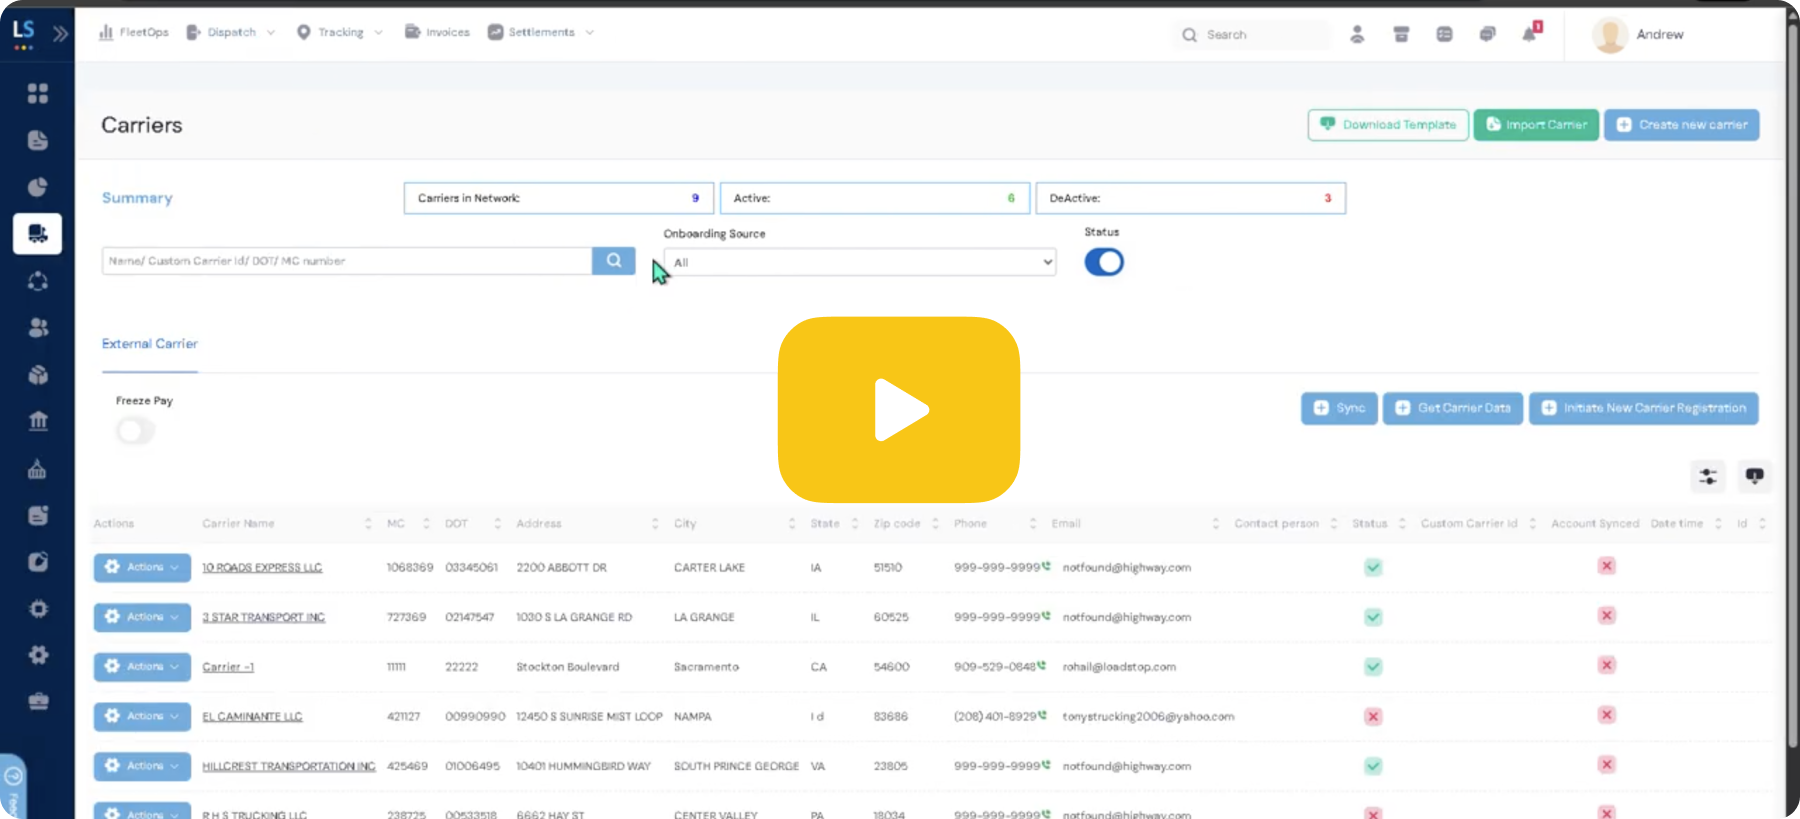Open the document icon in the sidebar
Screen dimensions: 1800x819
(38, 140)
